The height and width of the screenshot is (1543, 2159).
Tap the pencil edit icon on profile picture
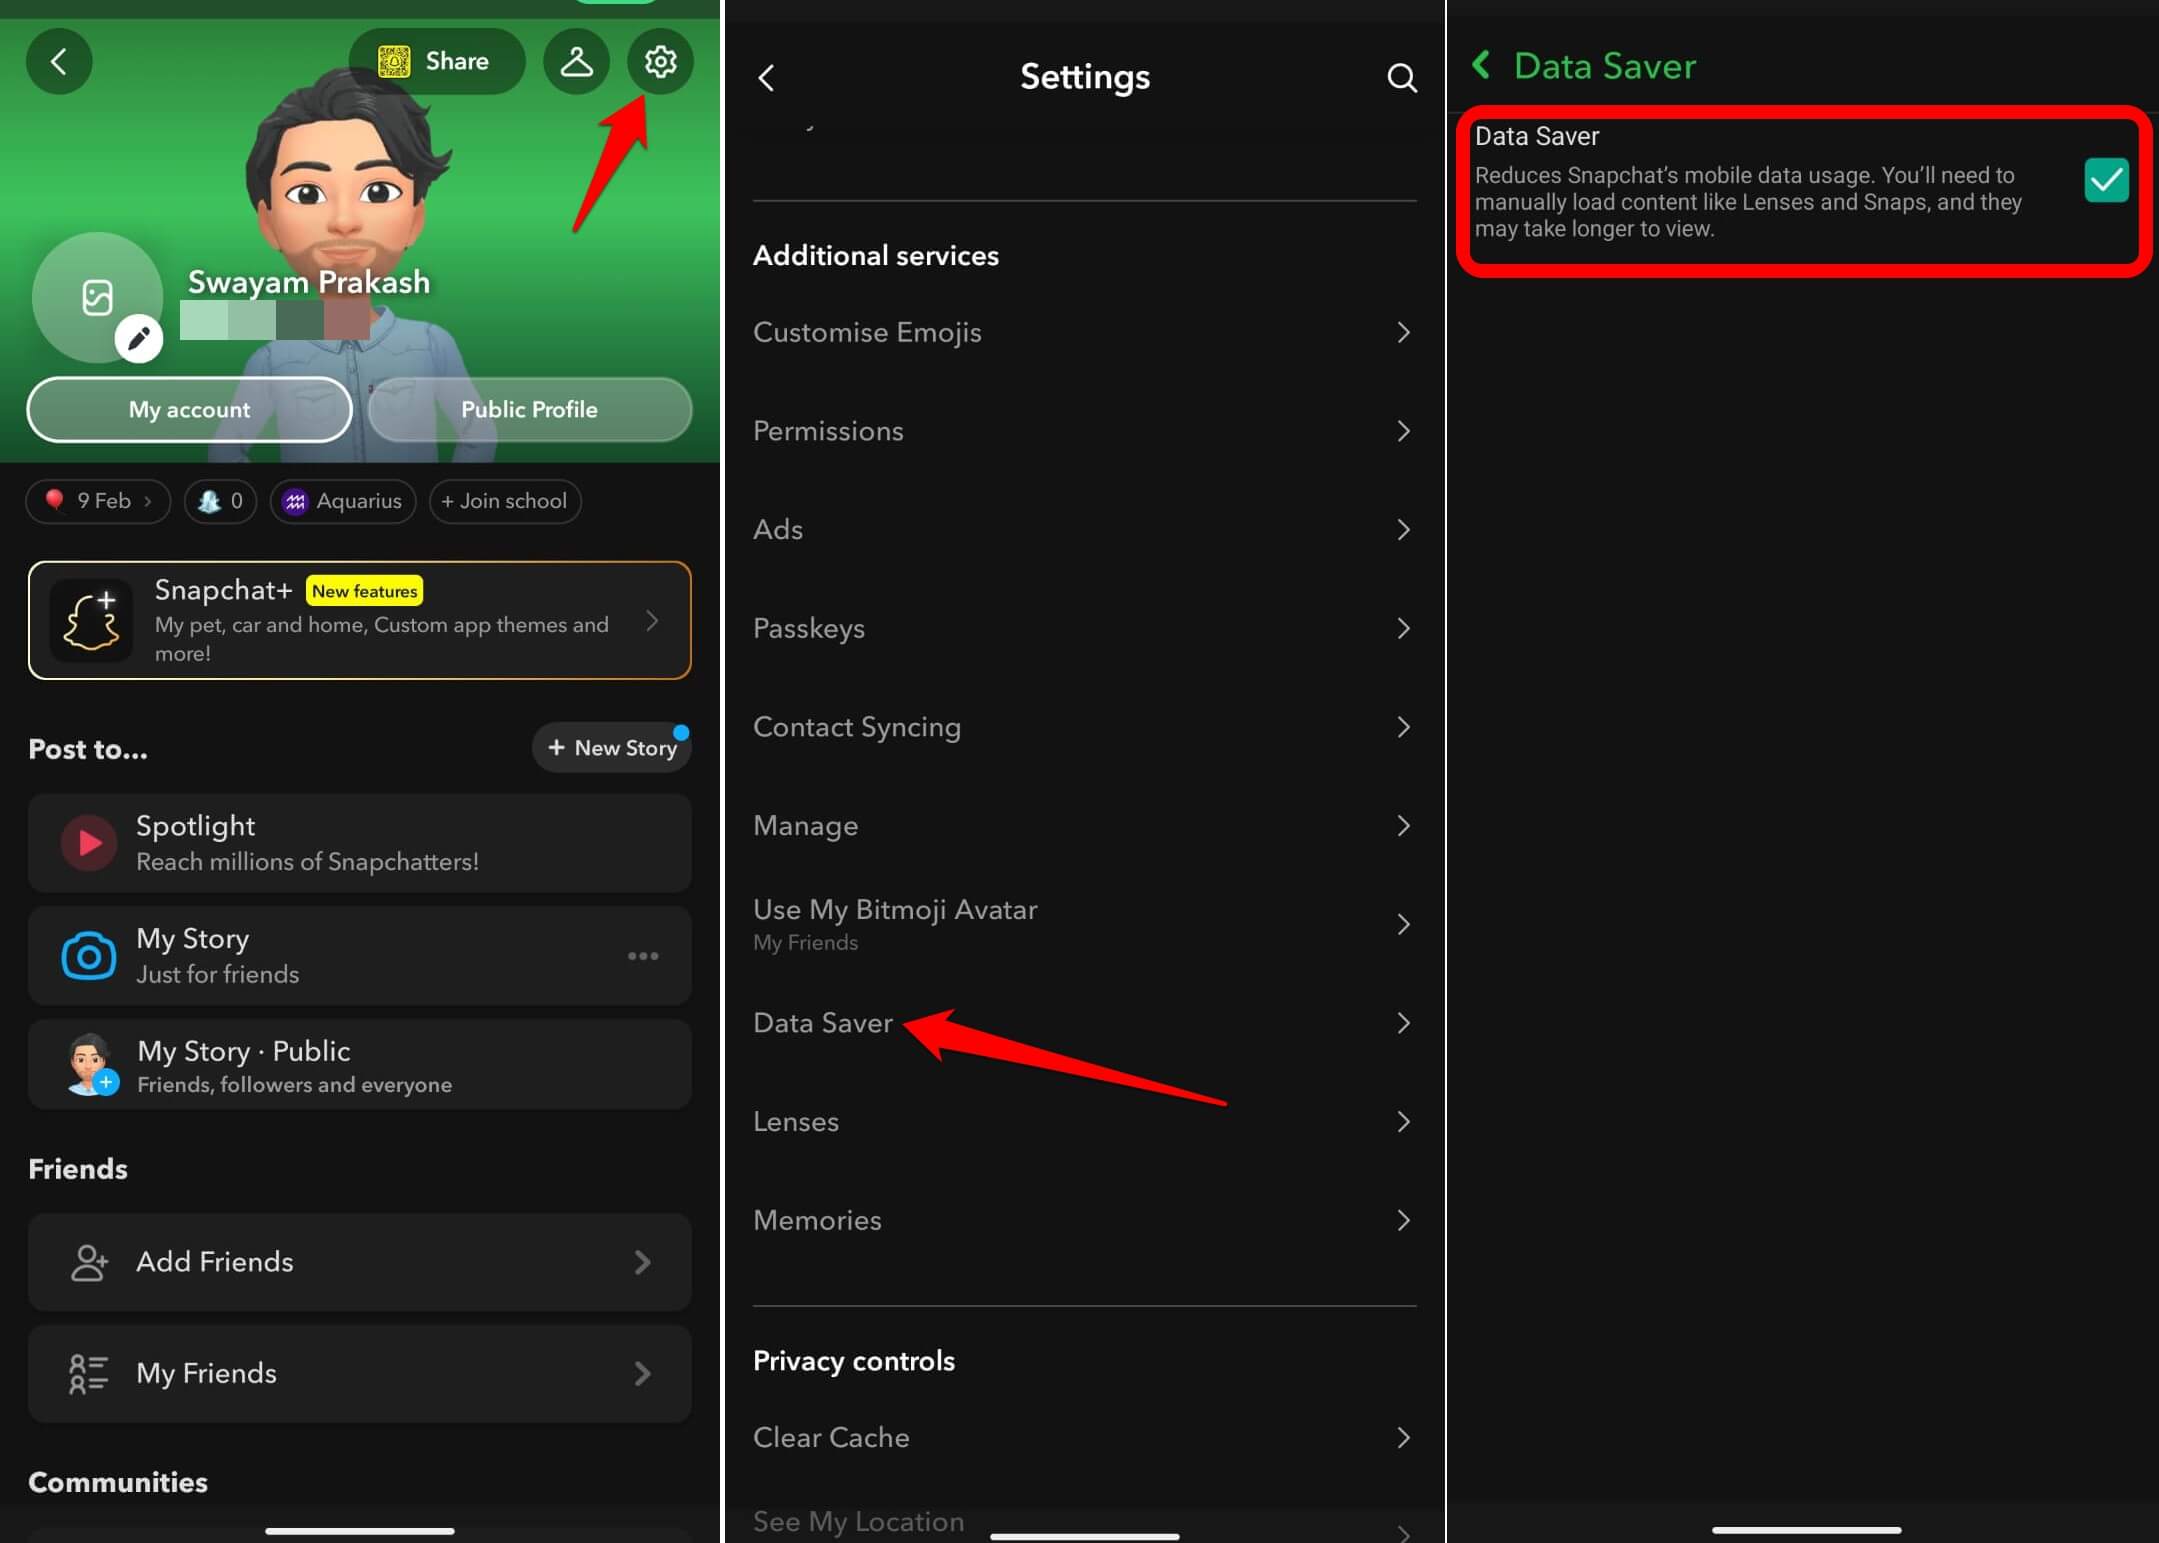pyautogui.click(x=139, y=339)
